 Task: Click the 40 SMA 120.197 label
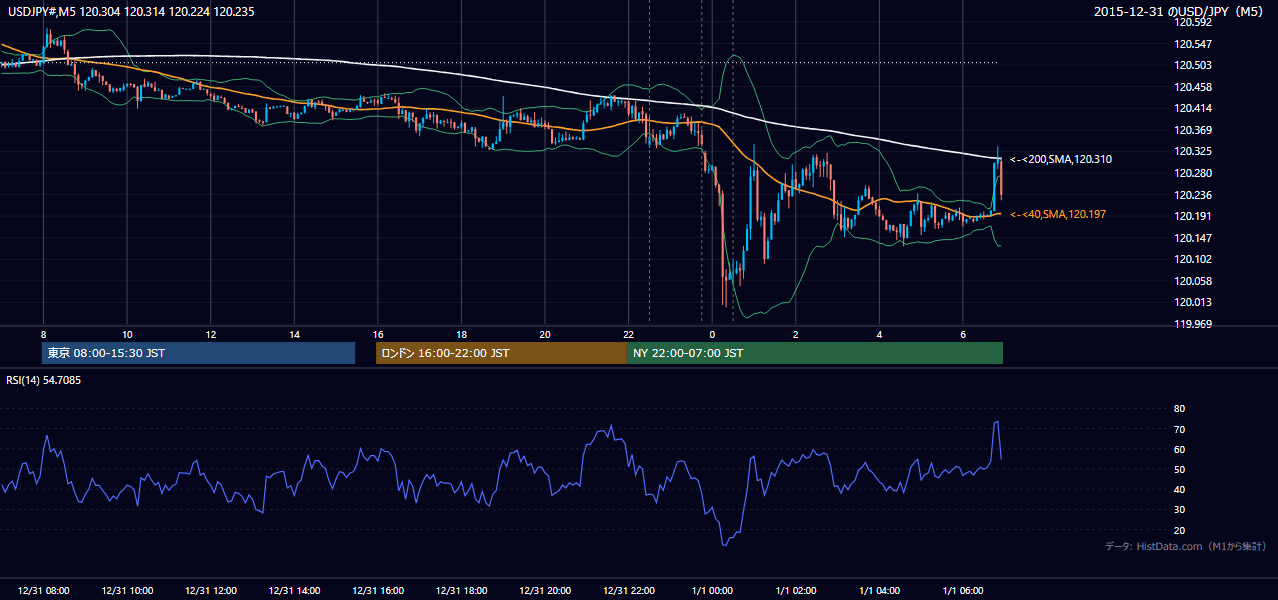(1058, 214)
